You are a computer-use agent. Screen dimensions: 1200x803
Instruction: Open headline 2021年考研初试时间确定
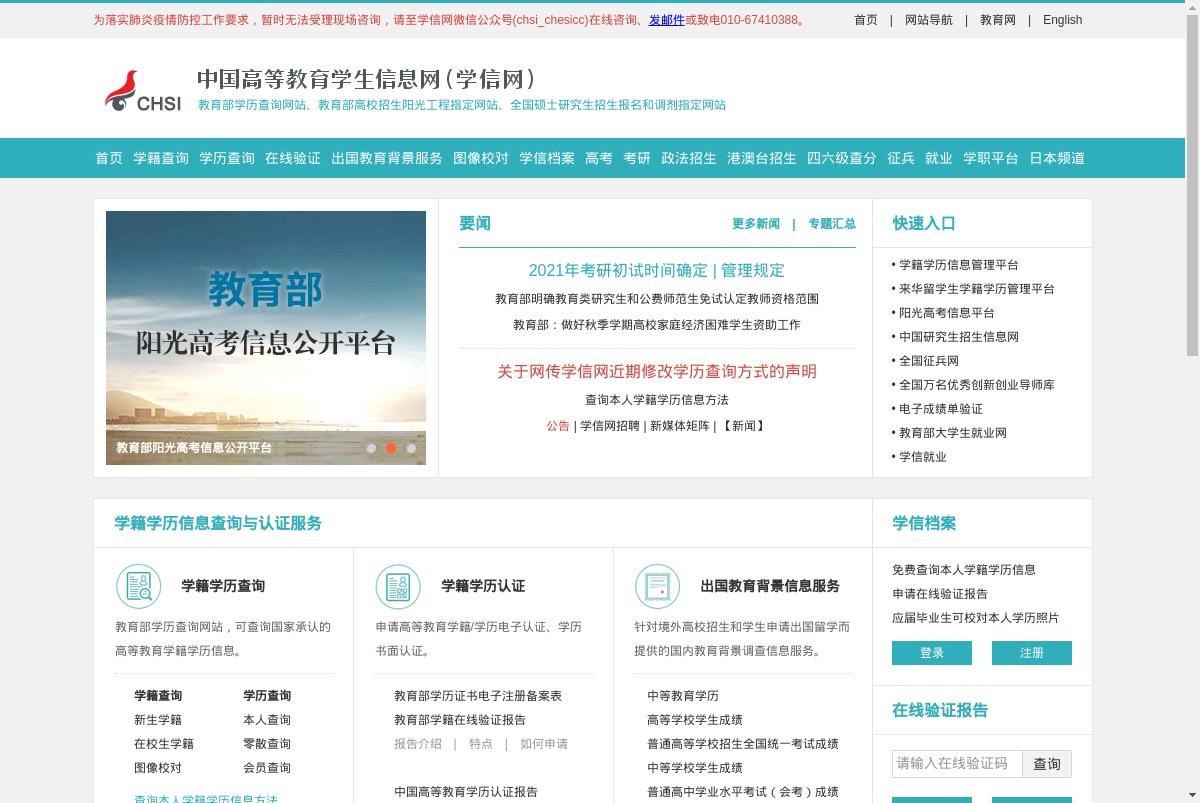(x=618, y=270)
